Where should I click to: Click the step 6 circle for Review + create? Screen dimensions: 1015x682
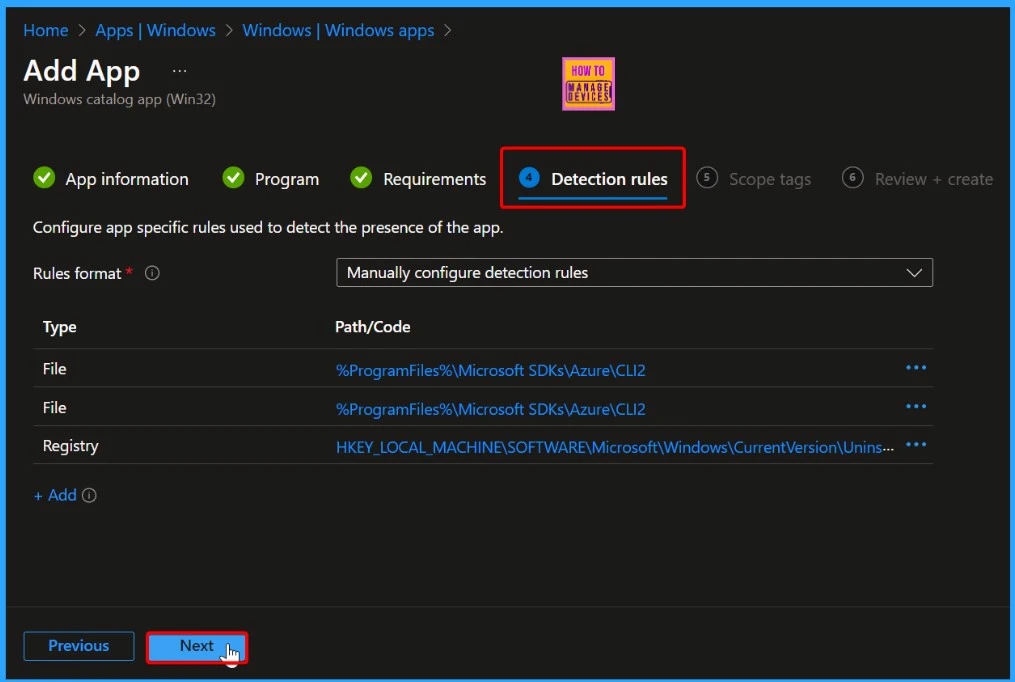pyautogui.click(x=853, y=178)
